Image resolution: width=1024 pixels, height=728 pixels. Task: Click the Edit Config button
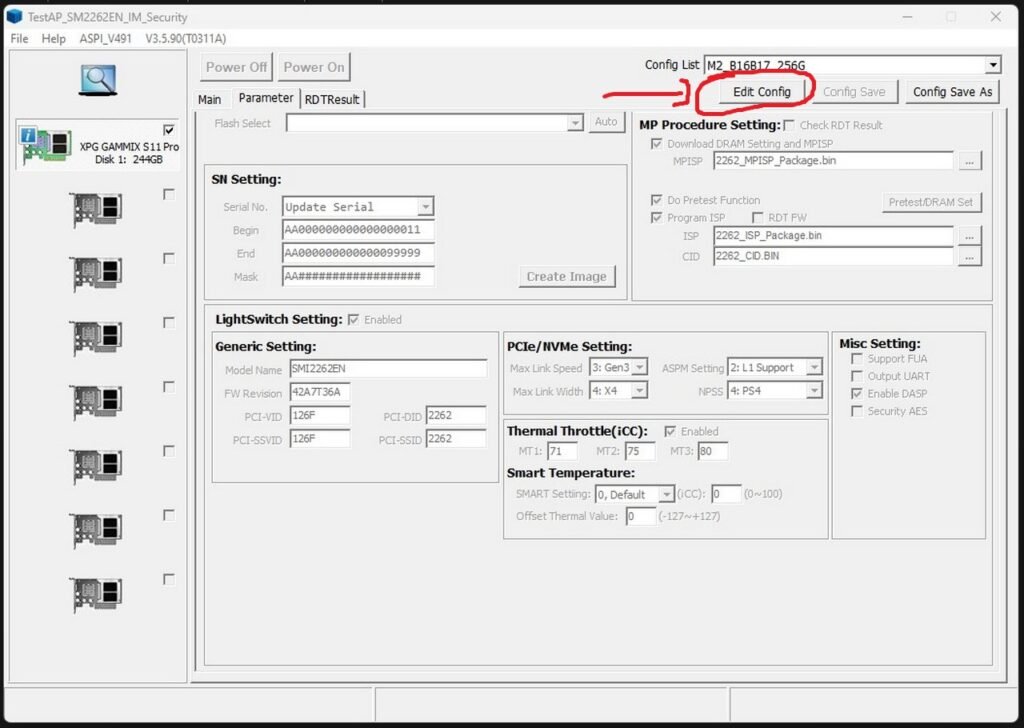(760, 91)
